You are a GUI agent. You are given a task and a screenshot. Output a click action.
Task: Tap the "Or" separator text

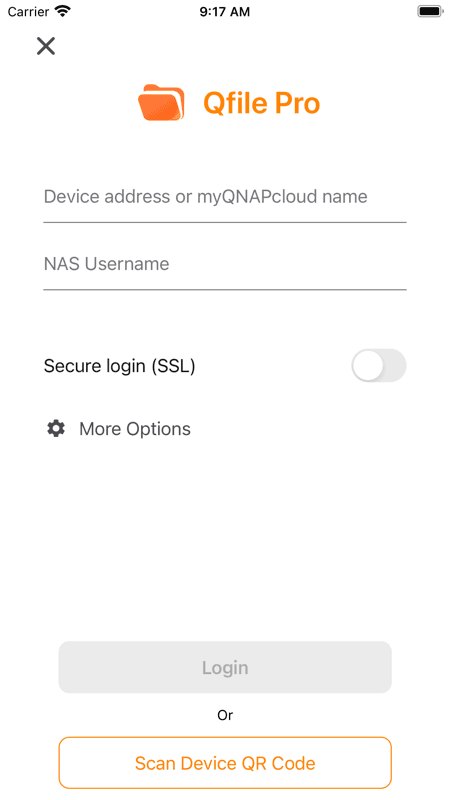click(225, 715)
